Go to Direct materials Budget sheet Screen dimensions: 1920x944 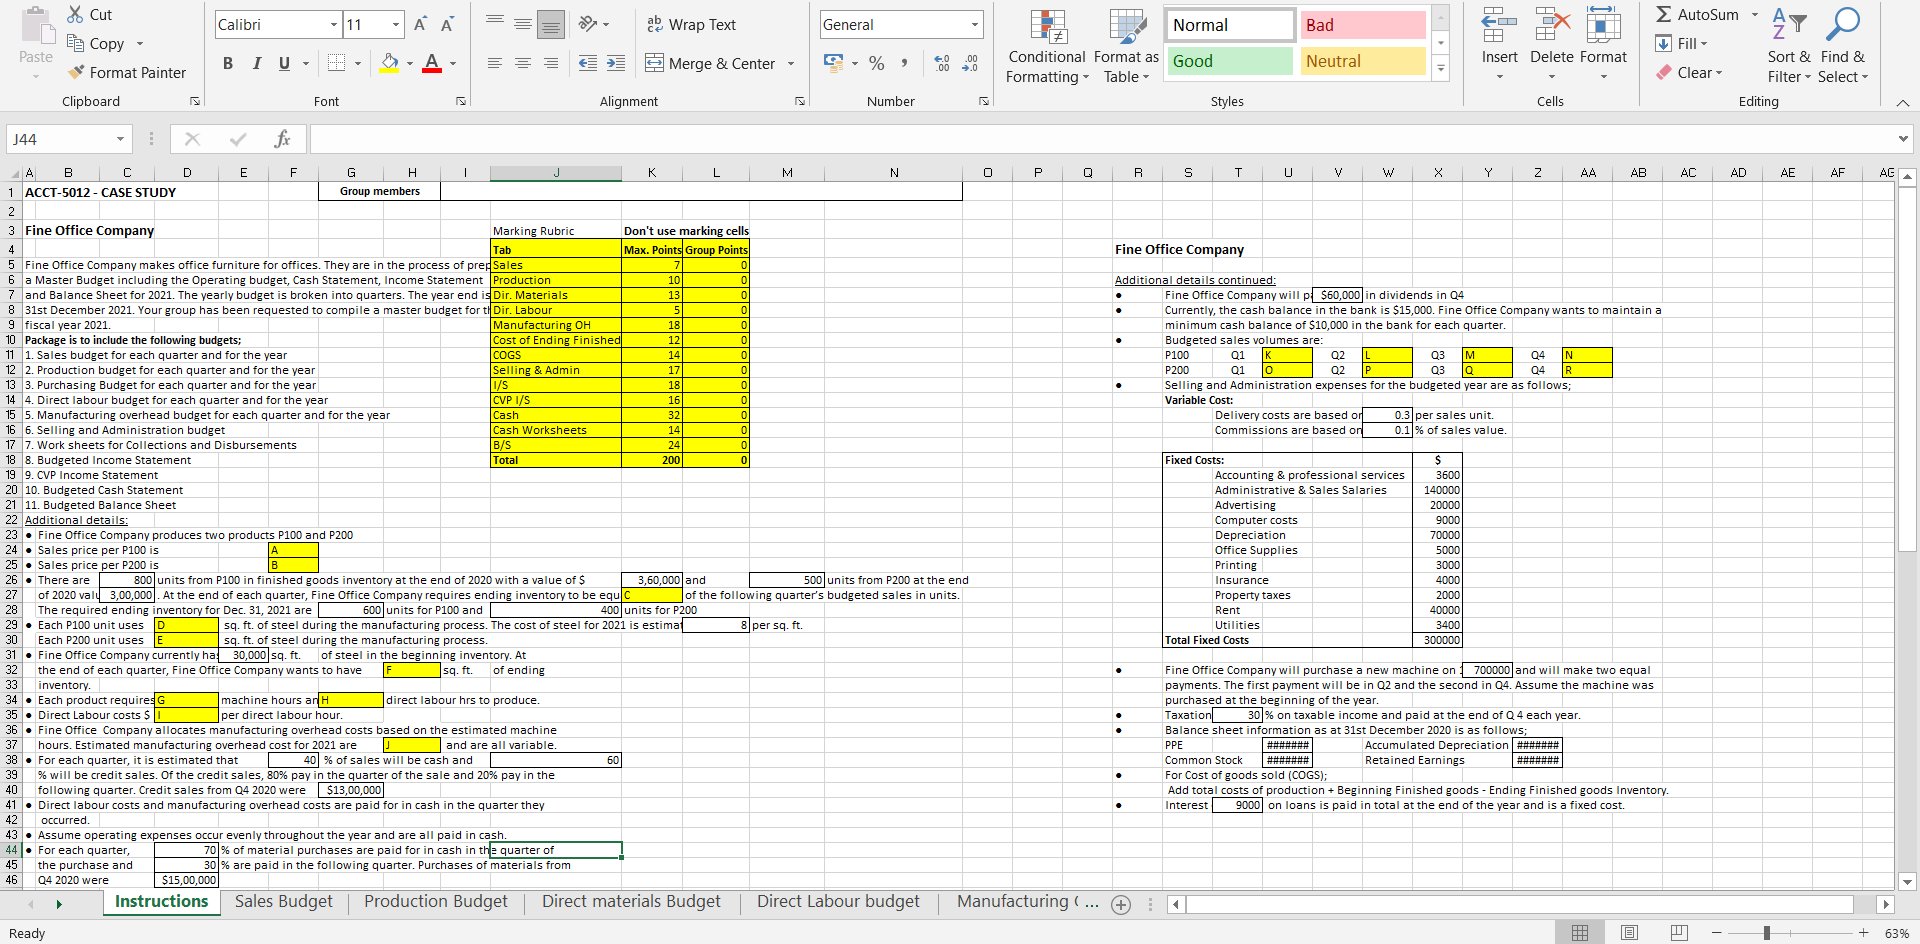pyautogui.click(x=631, y=902)
